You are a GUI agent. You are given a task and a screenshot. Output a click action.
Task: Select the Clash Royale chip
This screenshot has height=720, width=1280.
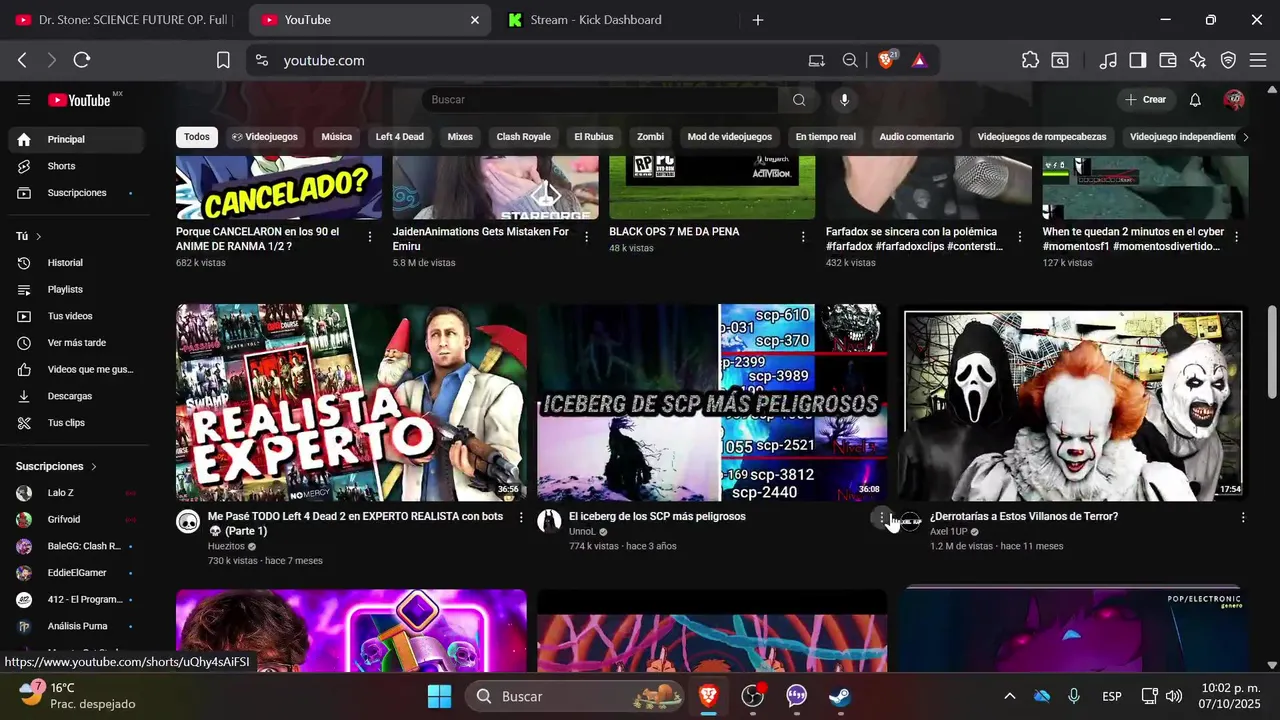(524, 137)
